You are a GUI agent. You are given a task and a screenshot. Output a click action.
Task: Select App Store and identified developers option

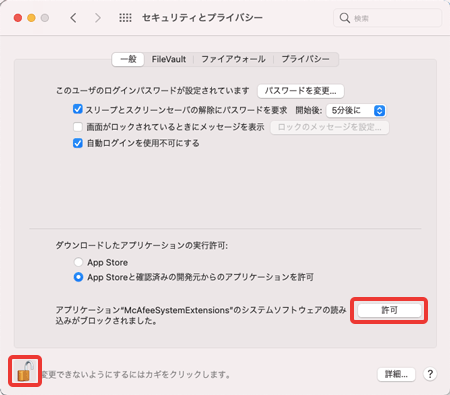pyautogui.click(x=78, y=277)
